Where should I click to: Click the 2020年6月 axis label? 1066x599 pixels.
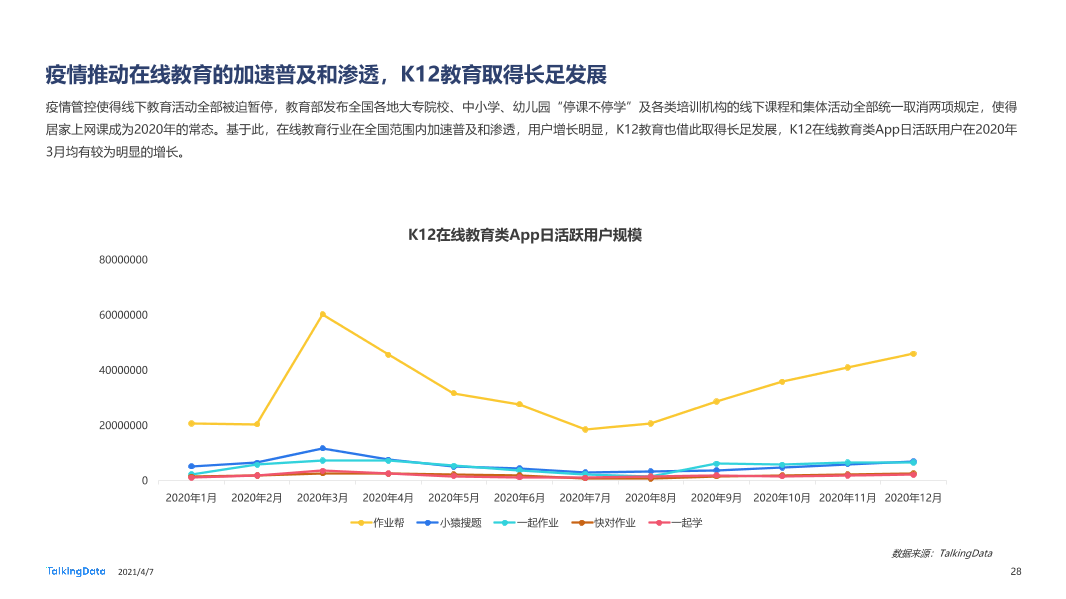519,498
